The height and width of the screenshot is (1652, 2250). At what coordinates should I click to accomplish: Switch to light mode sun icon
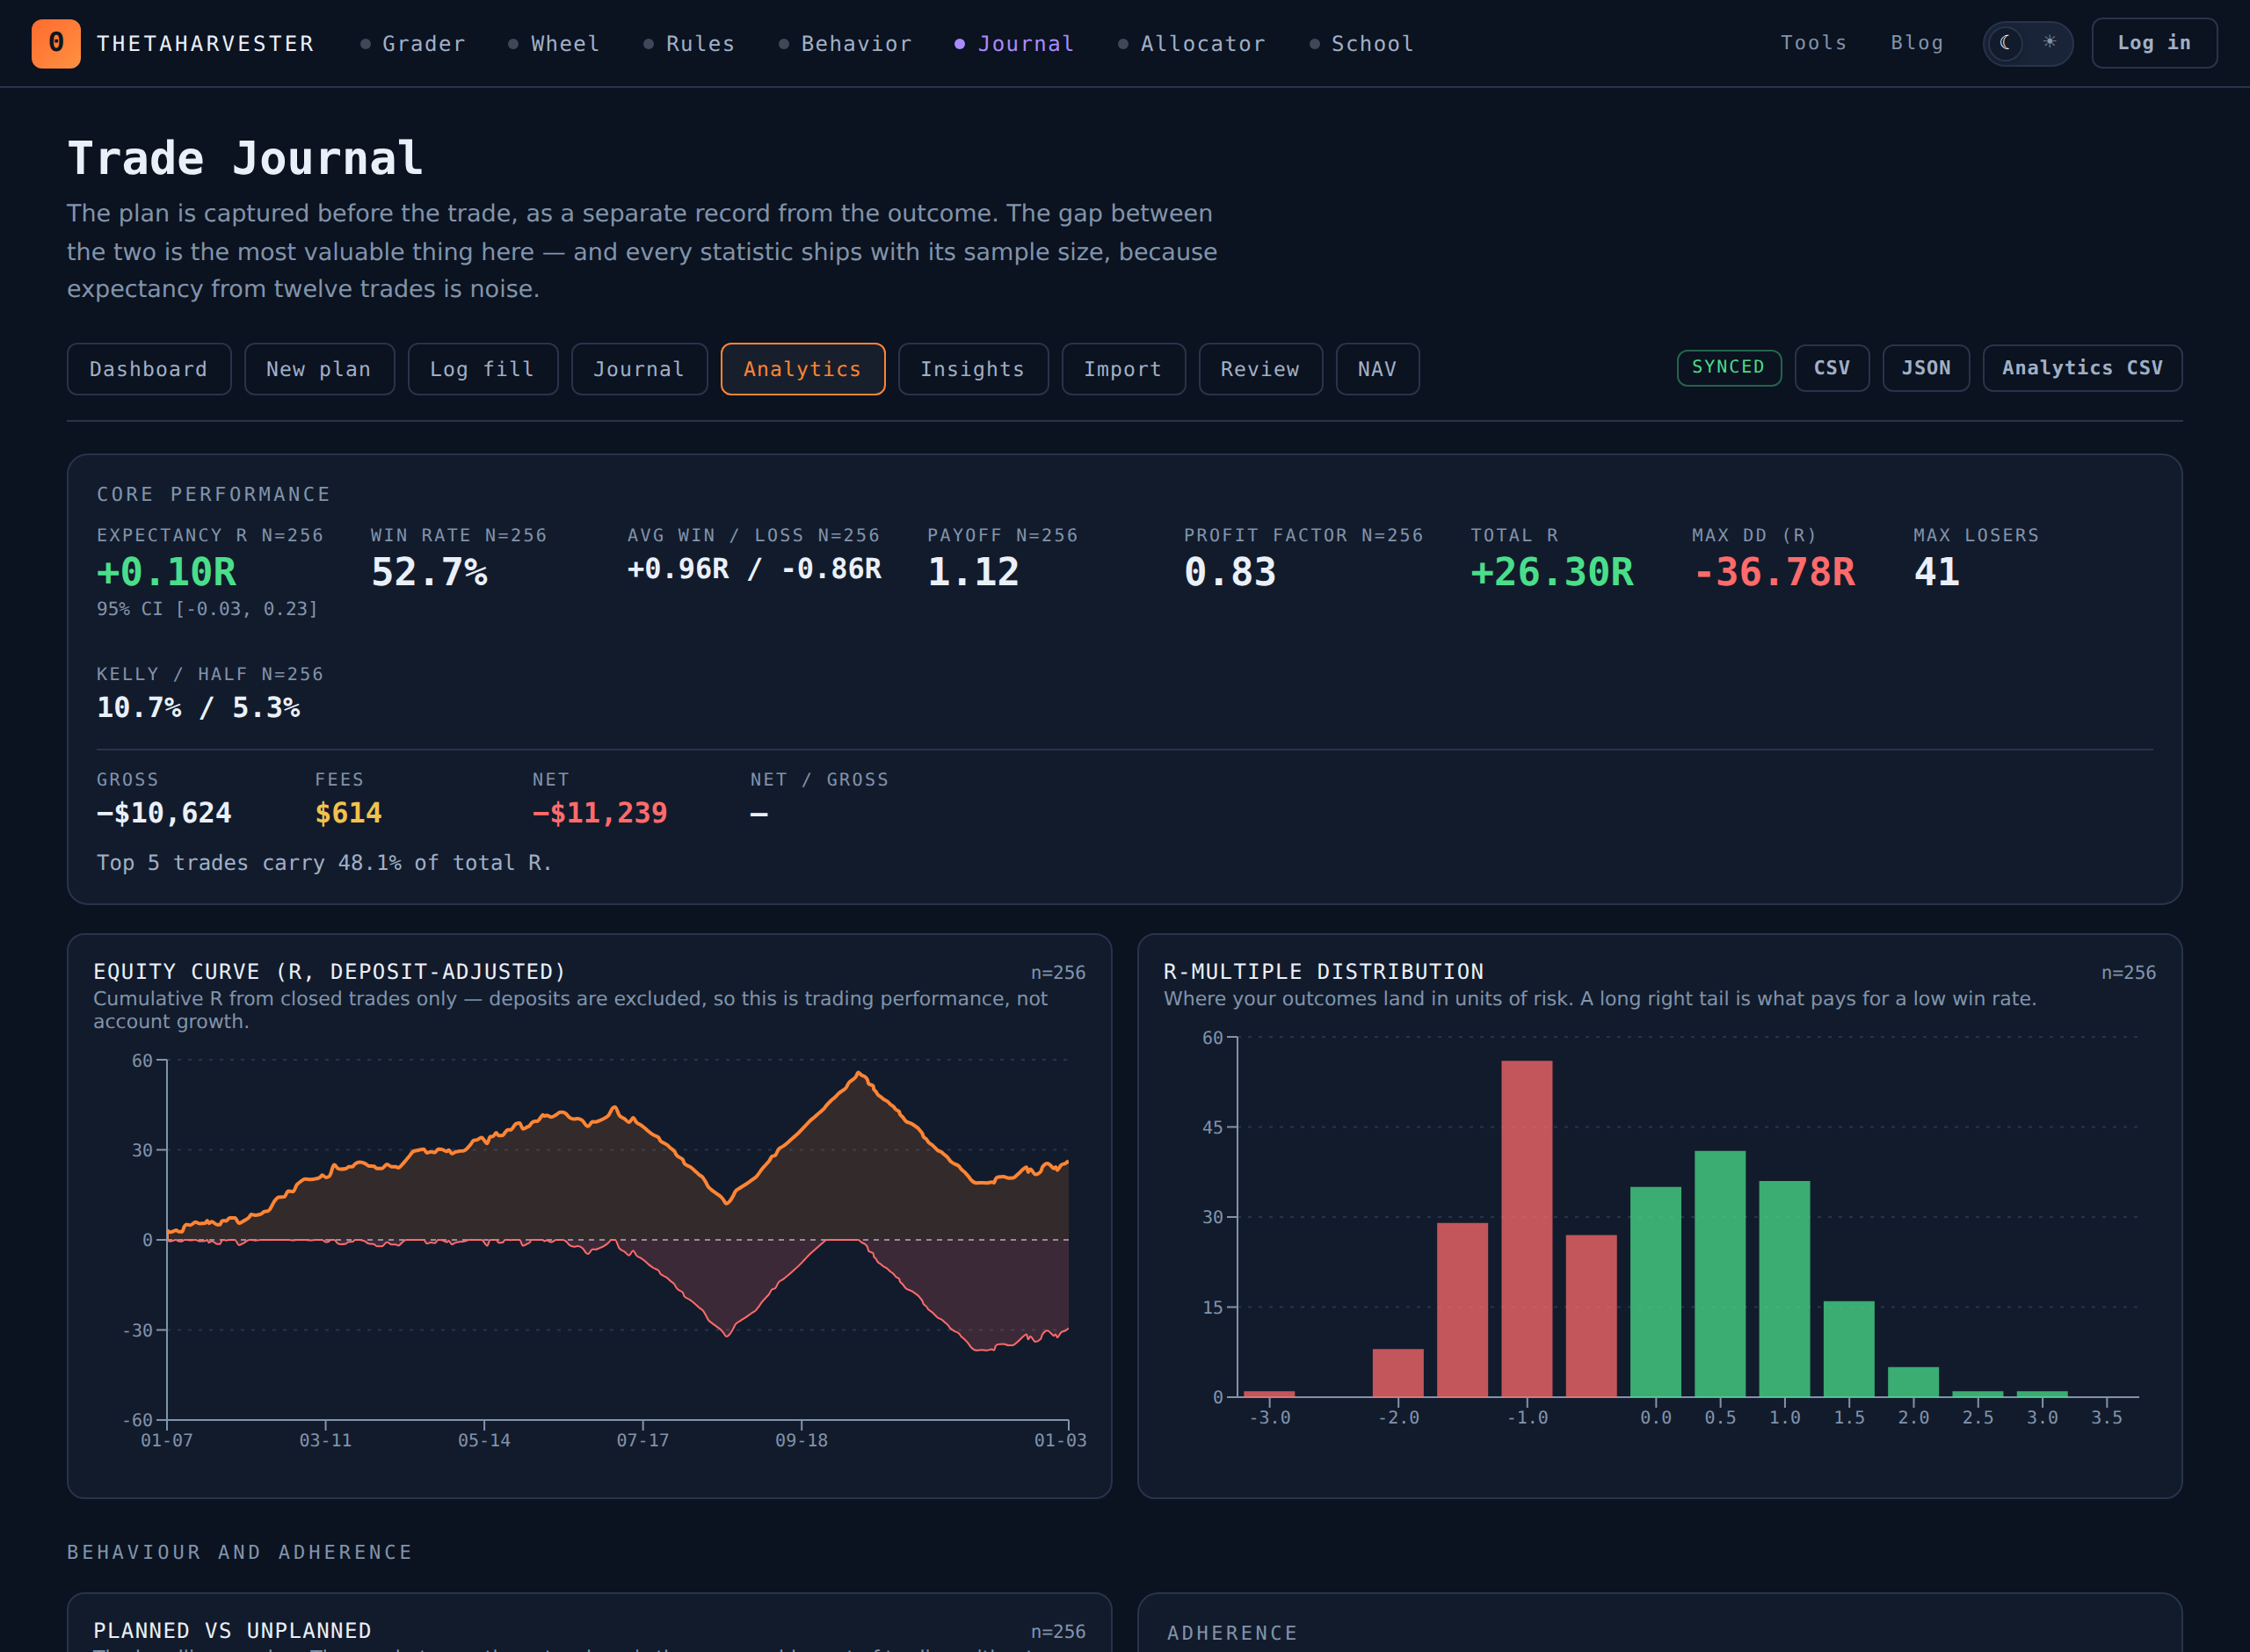[2050, 43]
